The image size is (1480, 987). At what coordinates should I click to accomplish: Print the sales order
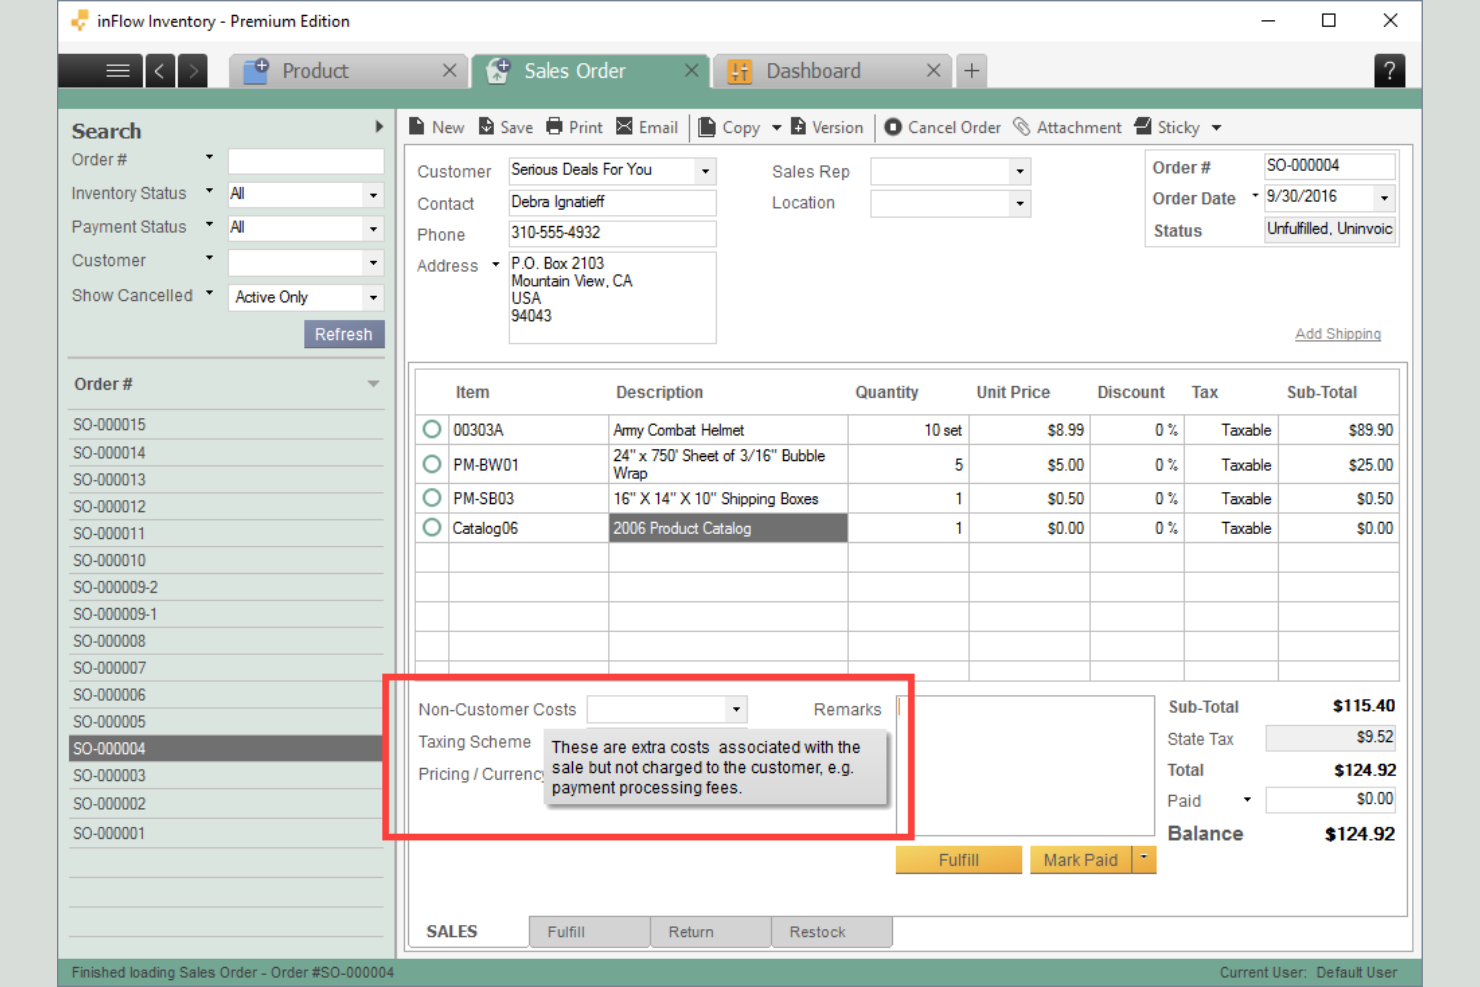(x=555, y=127)
